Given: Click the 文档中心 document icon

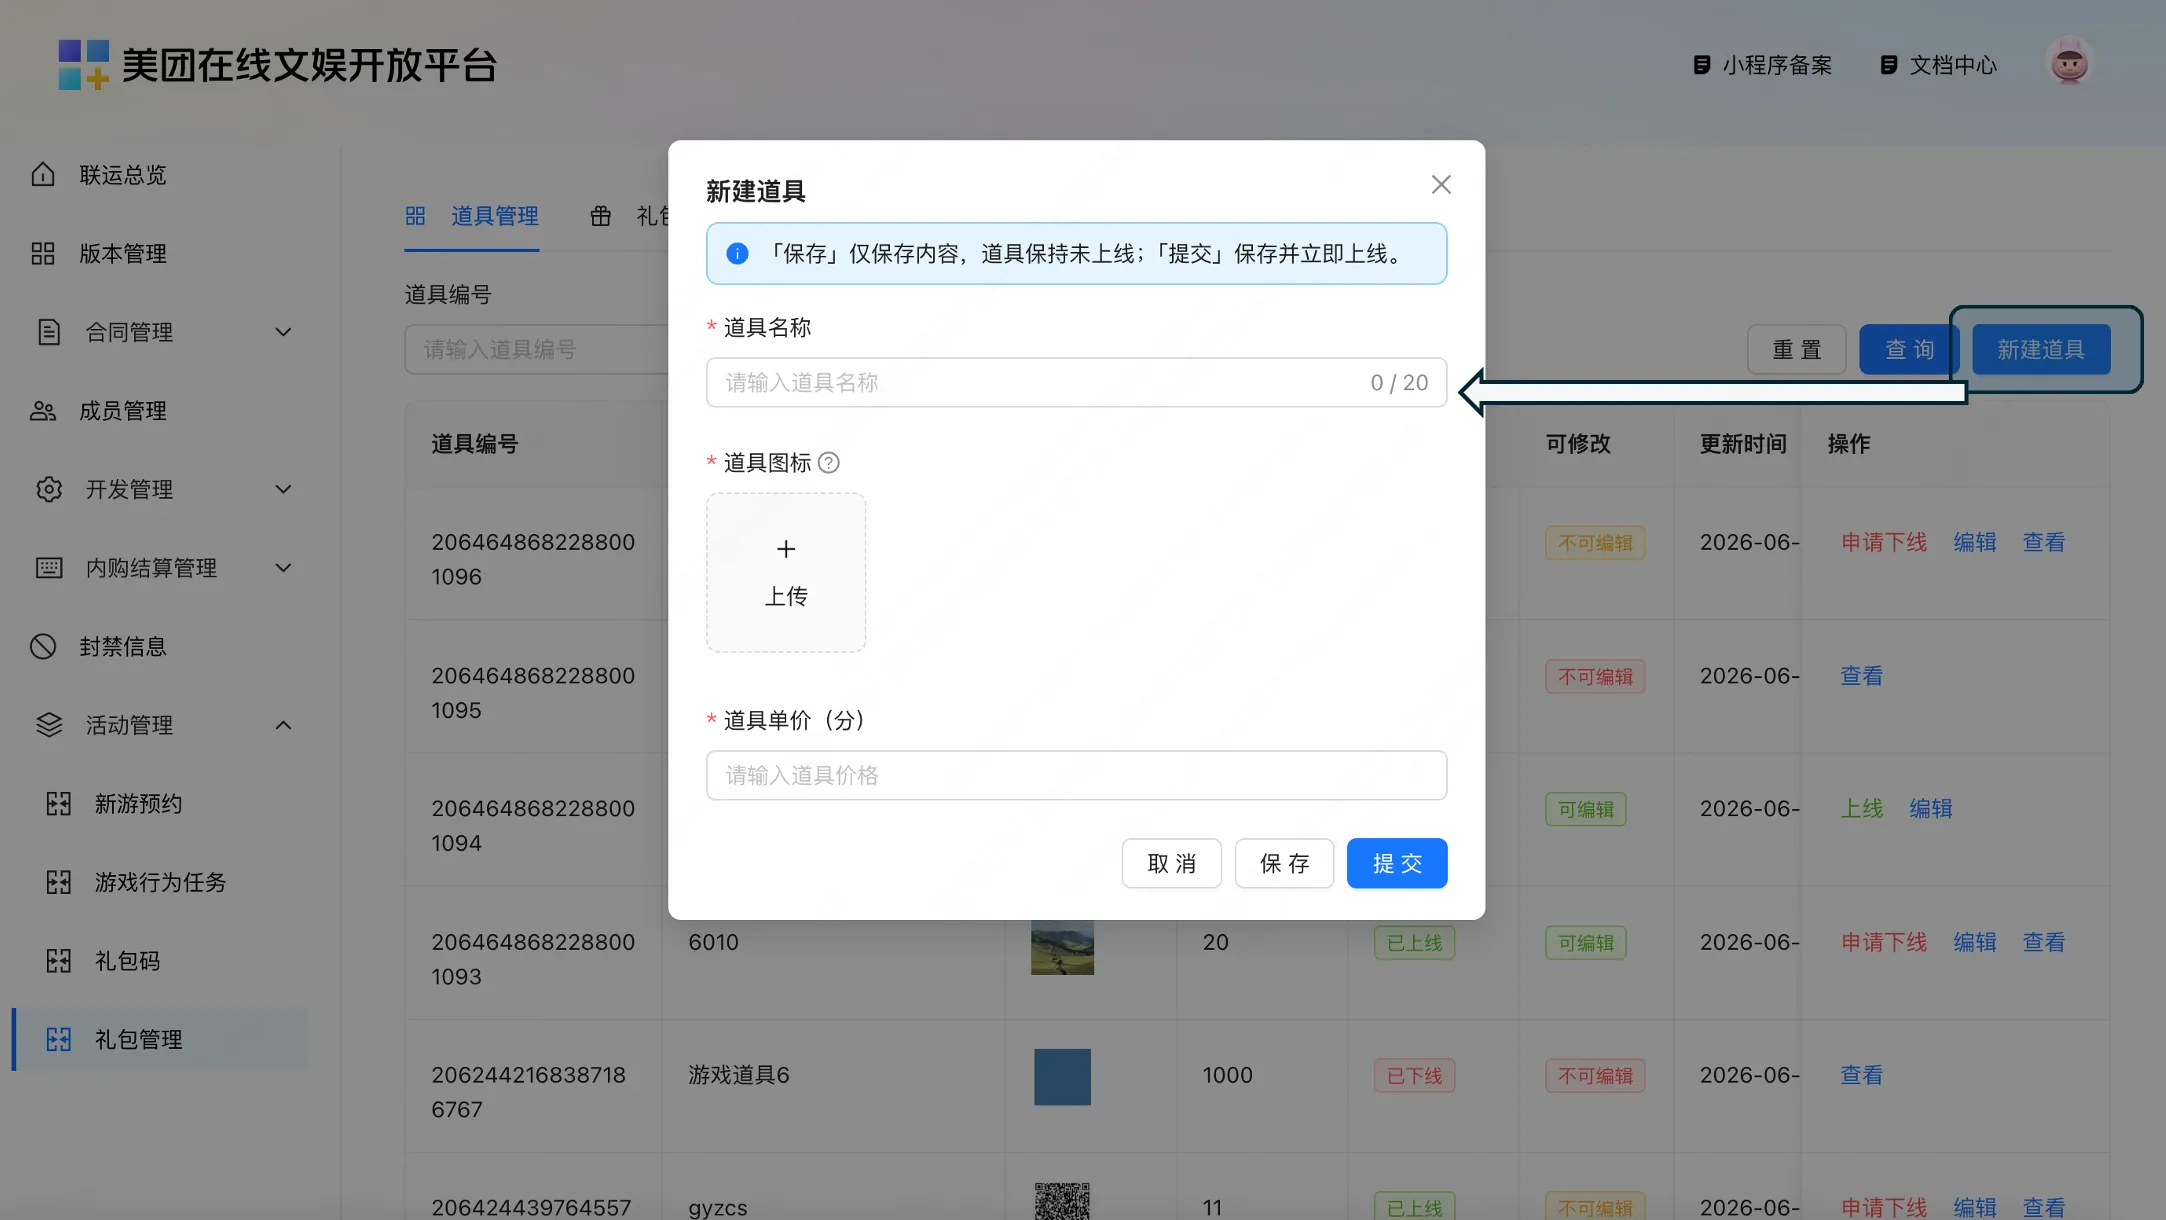Looking at the screenshot, I should pos(1888,65).
